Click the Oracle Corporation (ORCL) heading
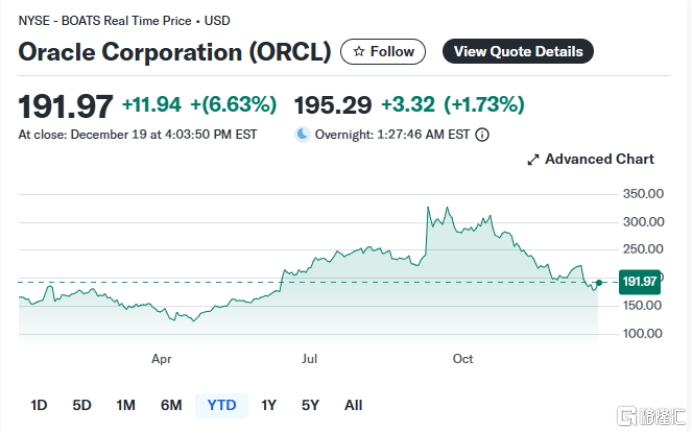692x433 pixels. (x=174, y=52)
